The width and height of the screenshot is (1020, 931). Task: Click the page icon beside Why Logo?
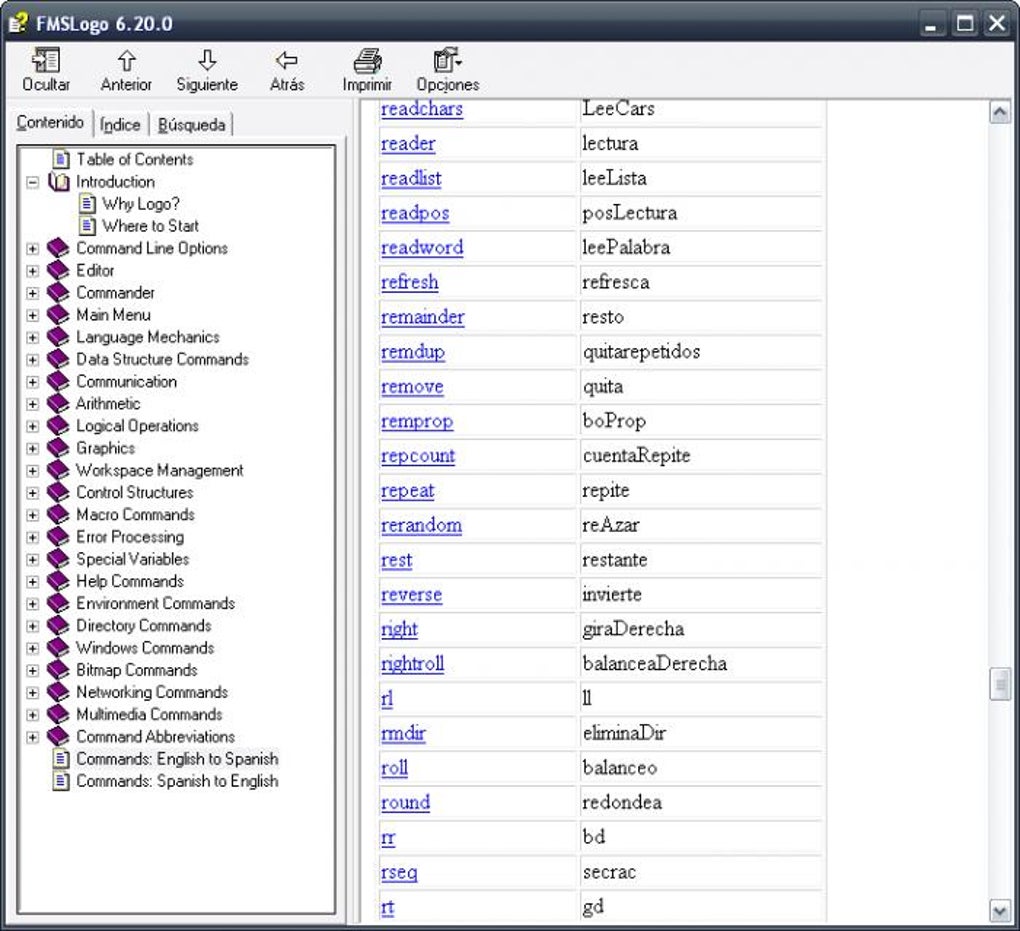point(87,204)
